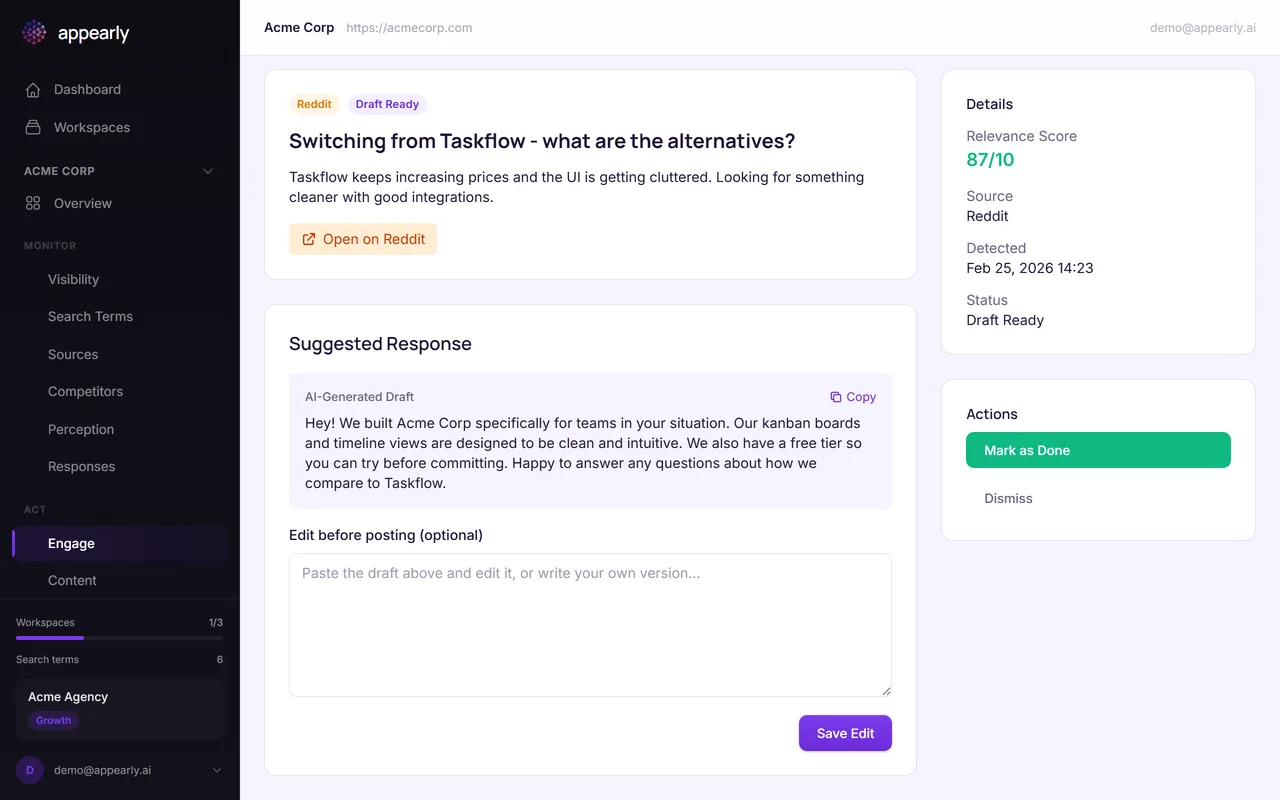Dismiss this engagement opportunity
The height and width of the screenshot is (800, 1280).
[x=1008, y=499]
